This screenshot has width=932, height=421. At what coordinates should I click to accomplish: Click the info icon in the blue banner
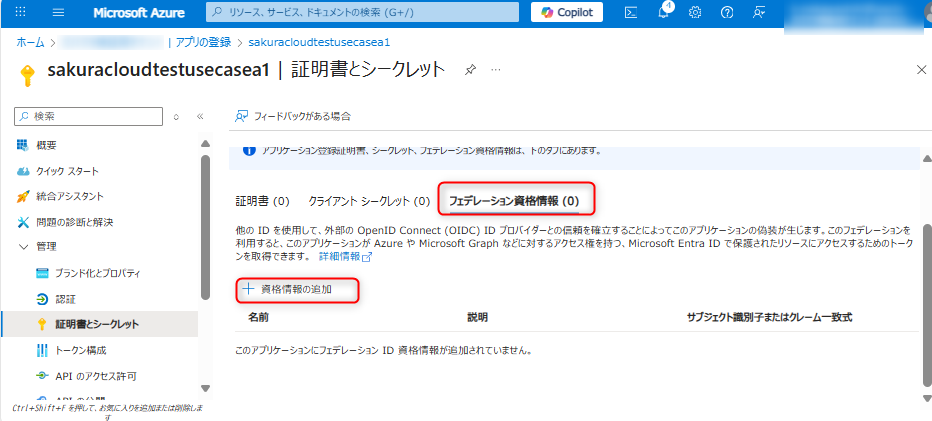click(249, 151)
